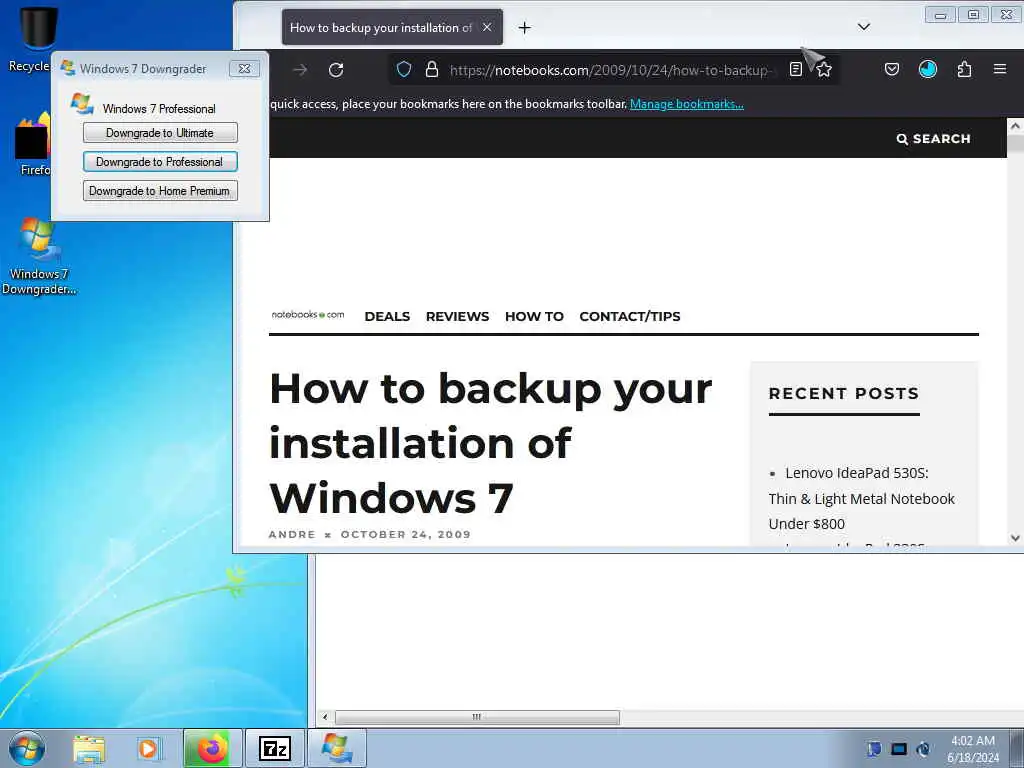Click the Windows 7 Downgrader title bar icon
The height and width of the screenshot is (768, 1024).
67,68
